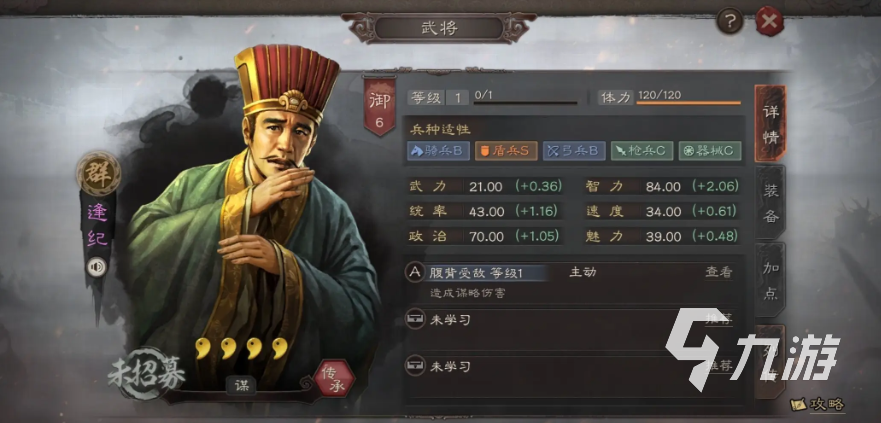Open the help question mark icon
The image size is (881, 423).
(x=730, y=22)
